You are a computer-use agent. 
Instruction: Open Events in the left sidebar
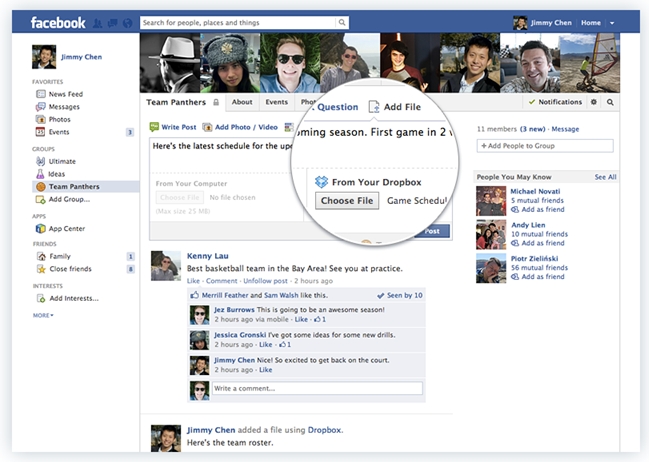tap(59, 131)
